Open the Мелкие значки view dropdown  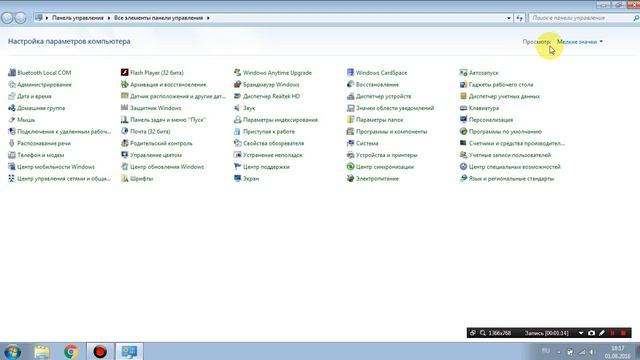pos(580,42)
